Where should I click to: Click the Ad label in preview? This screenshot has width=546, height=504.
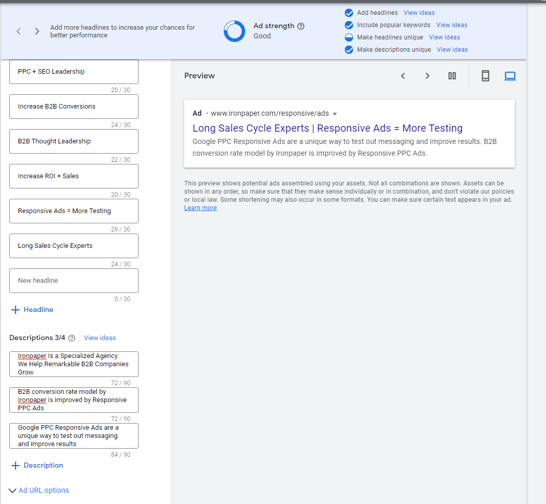pyautogui.click(x=197, y=113)
